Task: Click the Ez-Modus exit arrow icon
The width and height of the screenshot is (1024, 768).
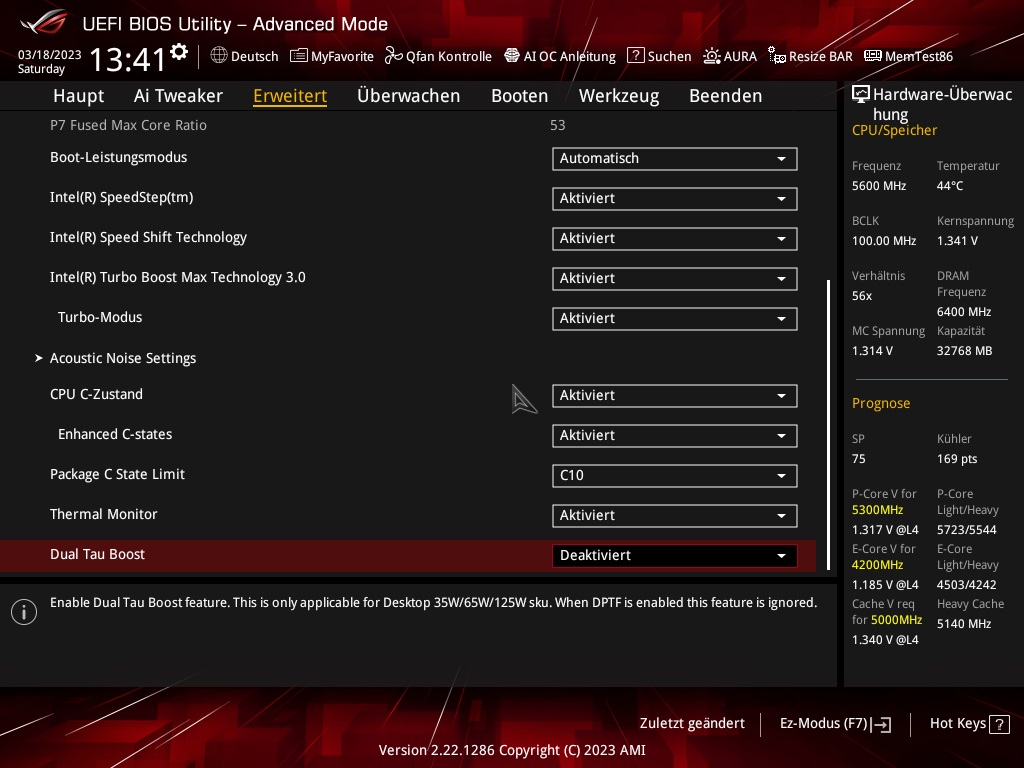Action: coord(881,724)
